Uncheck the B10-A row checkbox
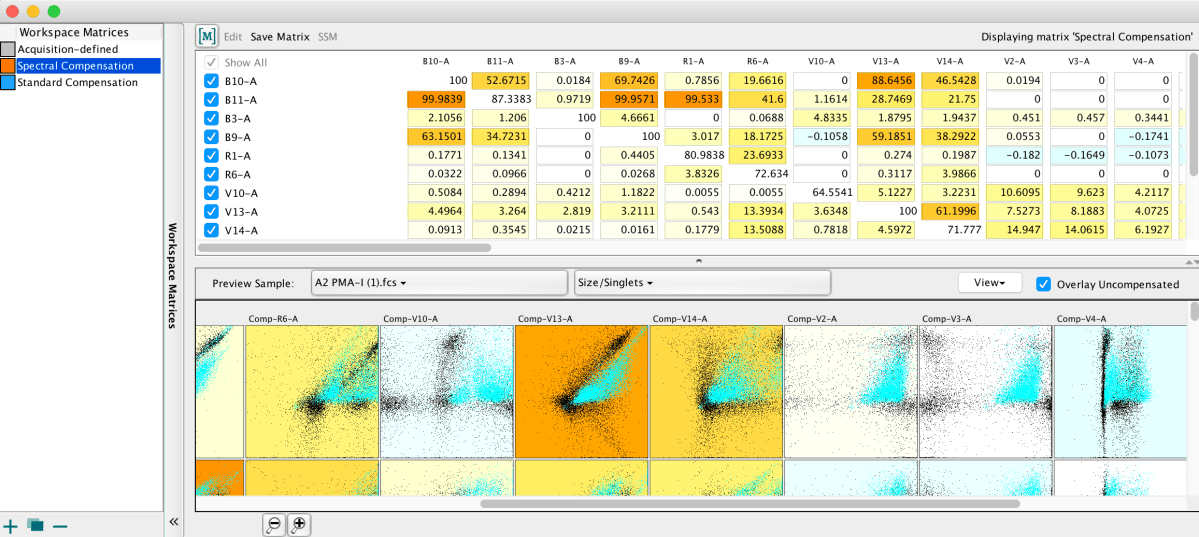Viewport: 1199px width, 537px height. point(211,81)
